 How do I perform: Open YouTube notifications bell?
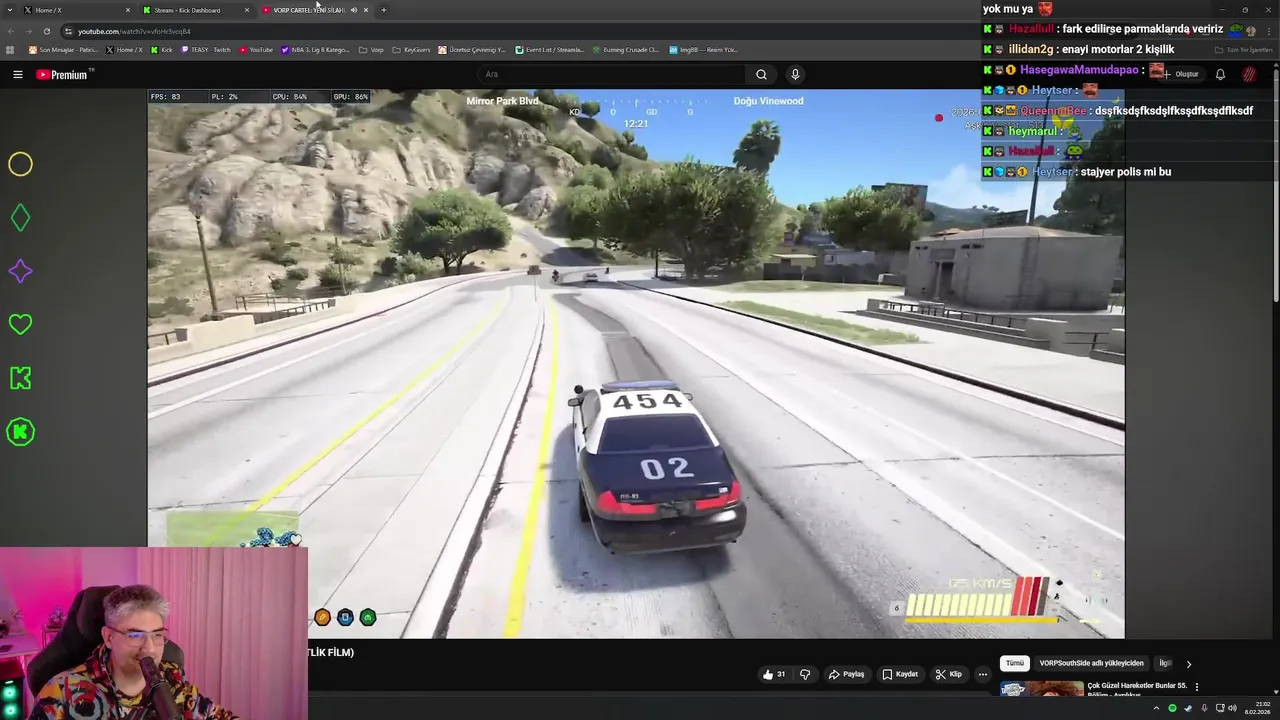click(1220, 74)
